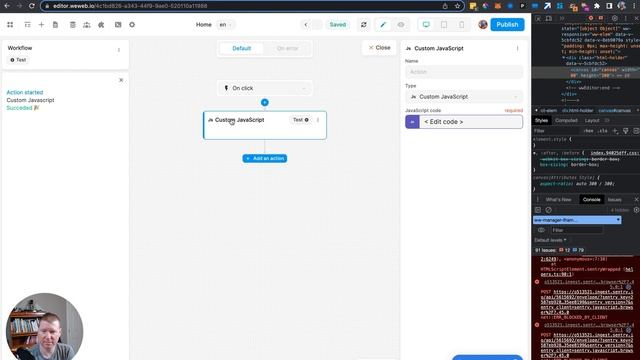Open the index CSS source link
The image size is (640, 360).
click(615, 153)
